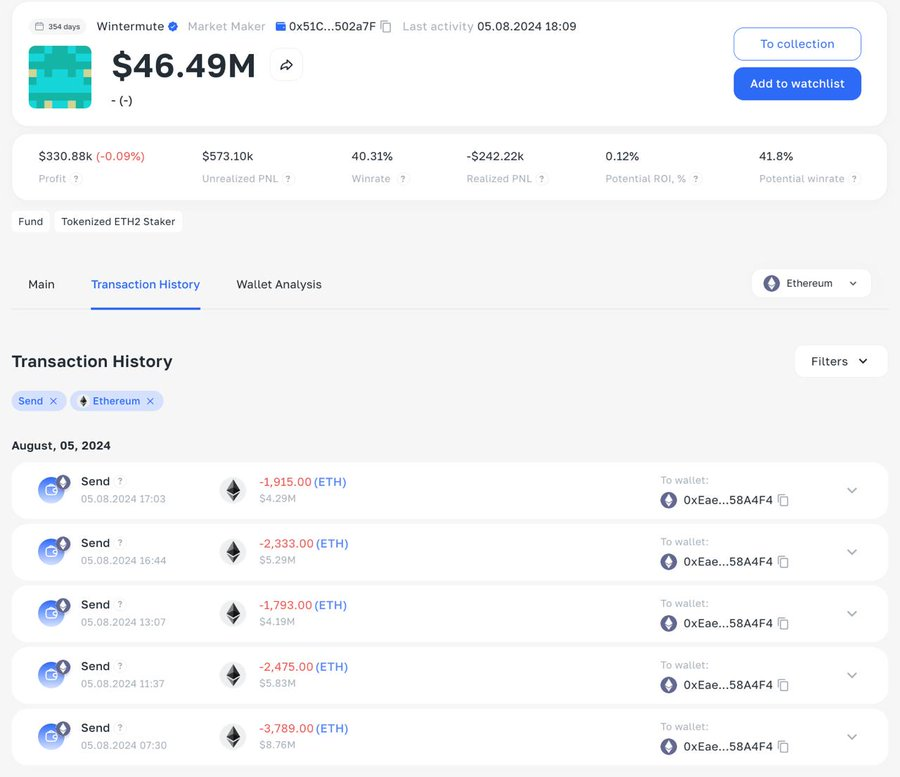Screen dimensions: 900x777
Task: Show the Potential winrate help tooltip
Action: point(854,178)
